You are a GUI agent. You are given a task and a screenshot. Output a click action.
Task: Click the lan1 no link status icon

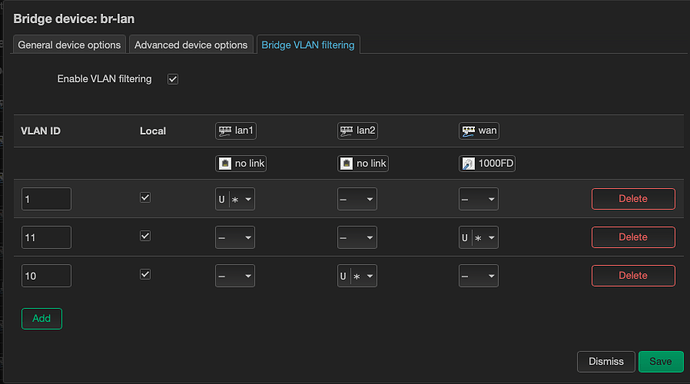225,164
